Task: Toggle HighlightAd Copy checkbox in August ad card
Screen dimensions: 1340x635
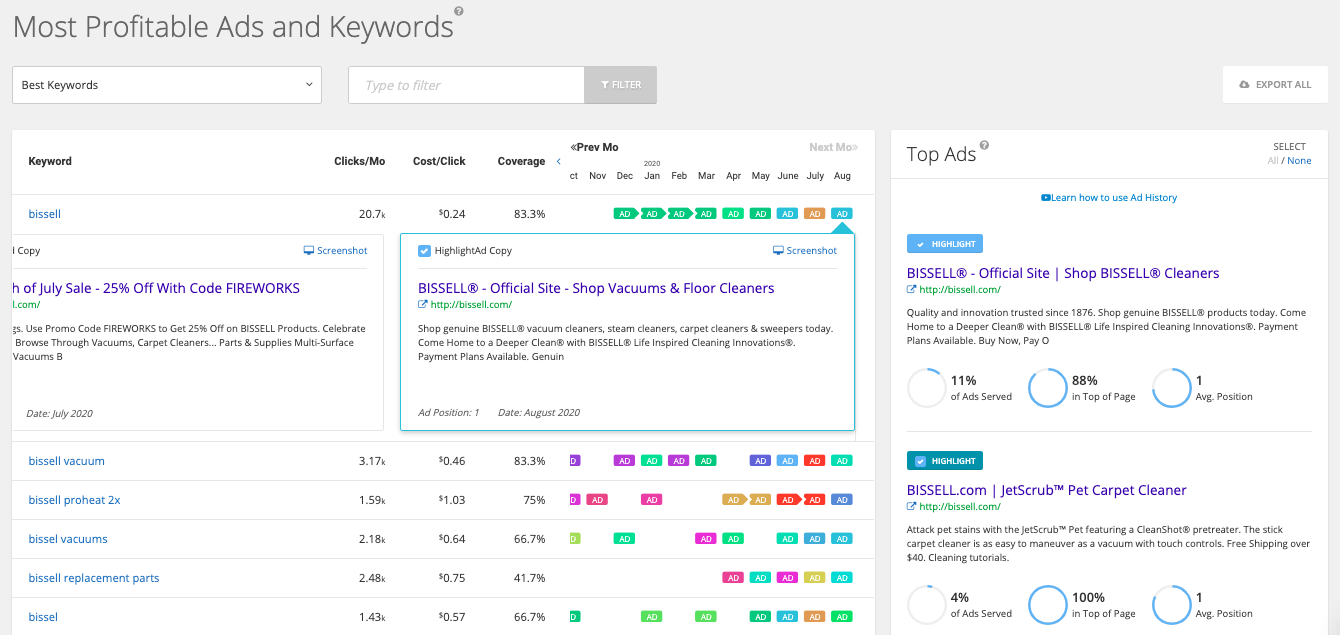Action: [424, 251]
